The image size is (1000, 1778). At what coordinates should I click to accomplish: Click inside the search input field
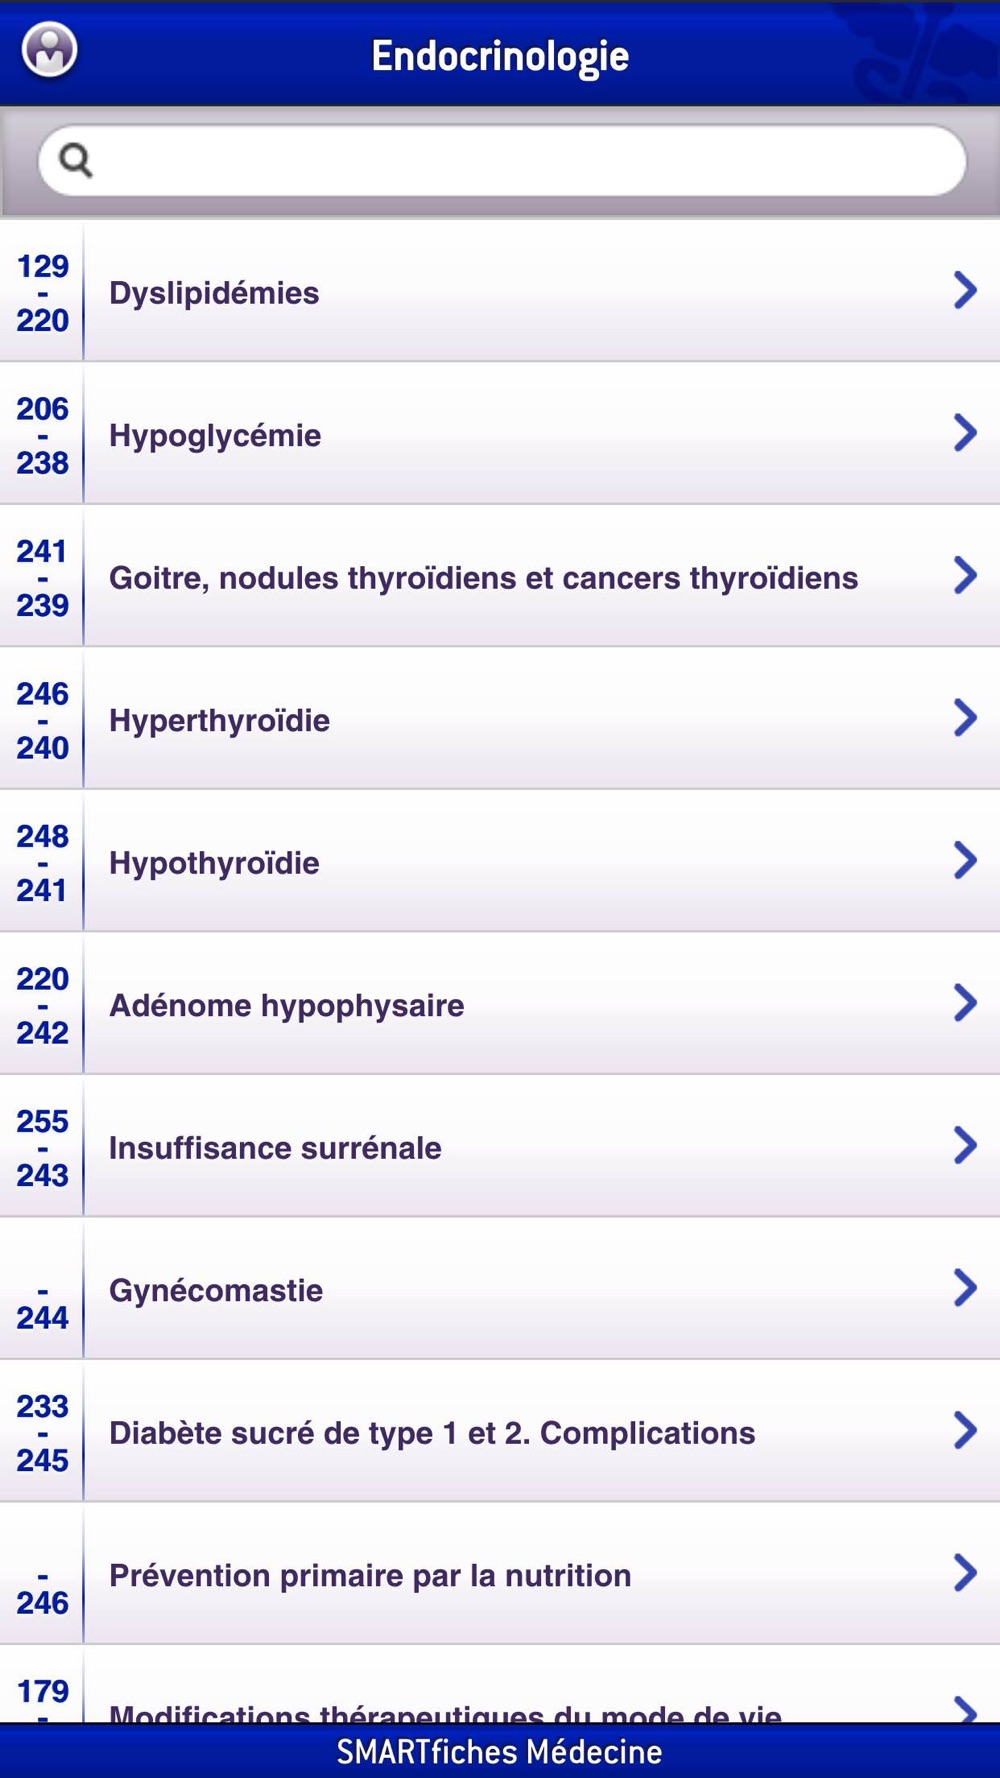(x=502, y=160)
